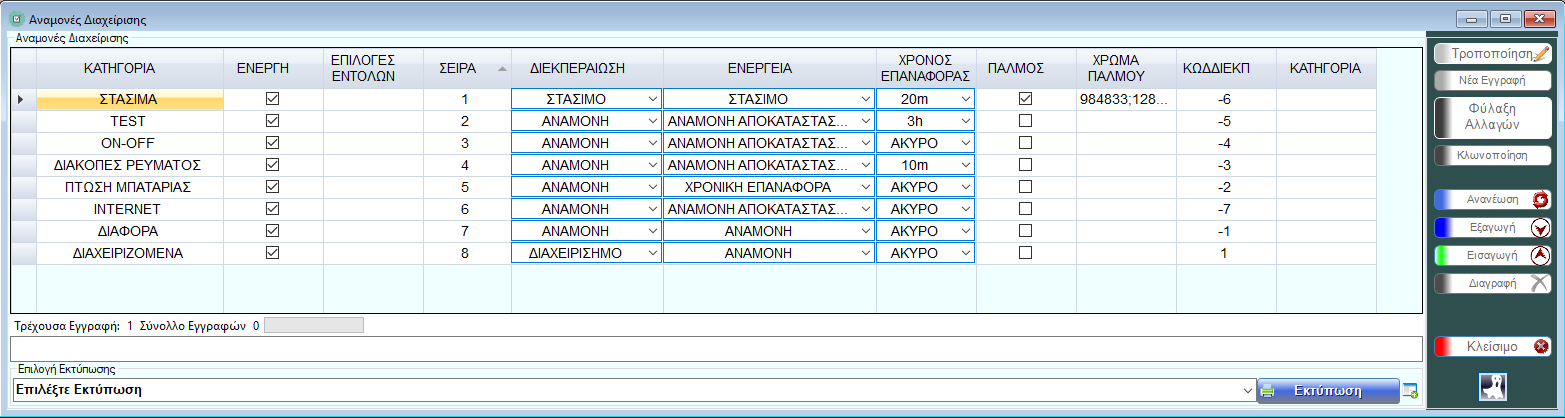Click the Εξαγωγή export button

click(1492, 227)
